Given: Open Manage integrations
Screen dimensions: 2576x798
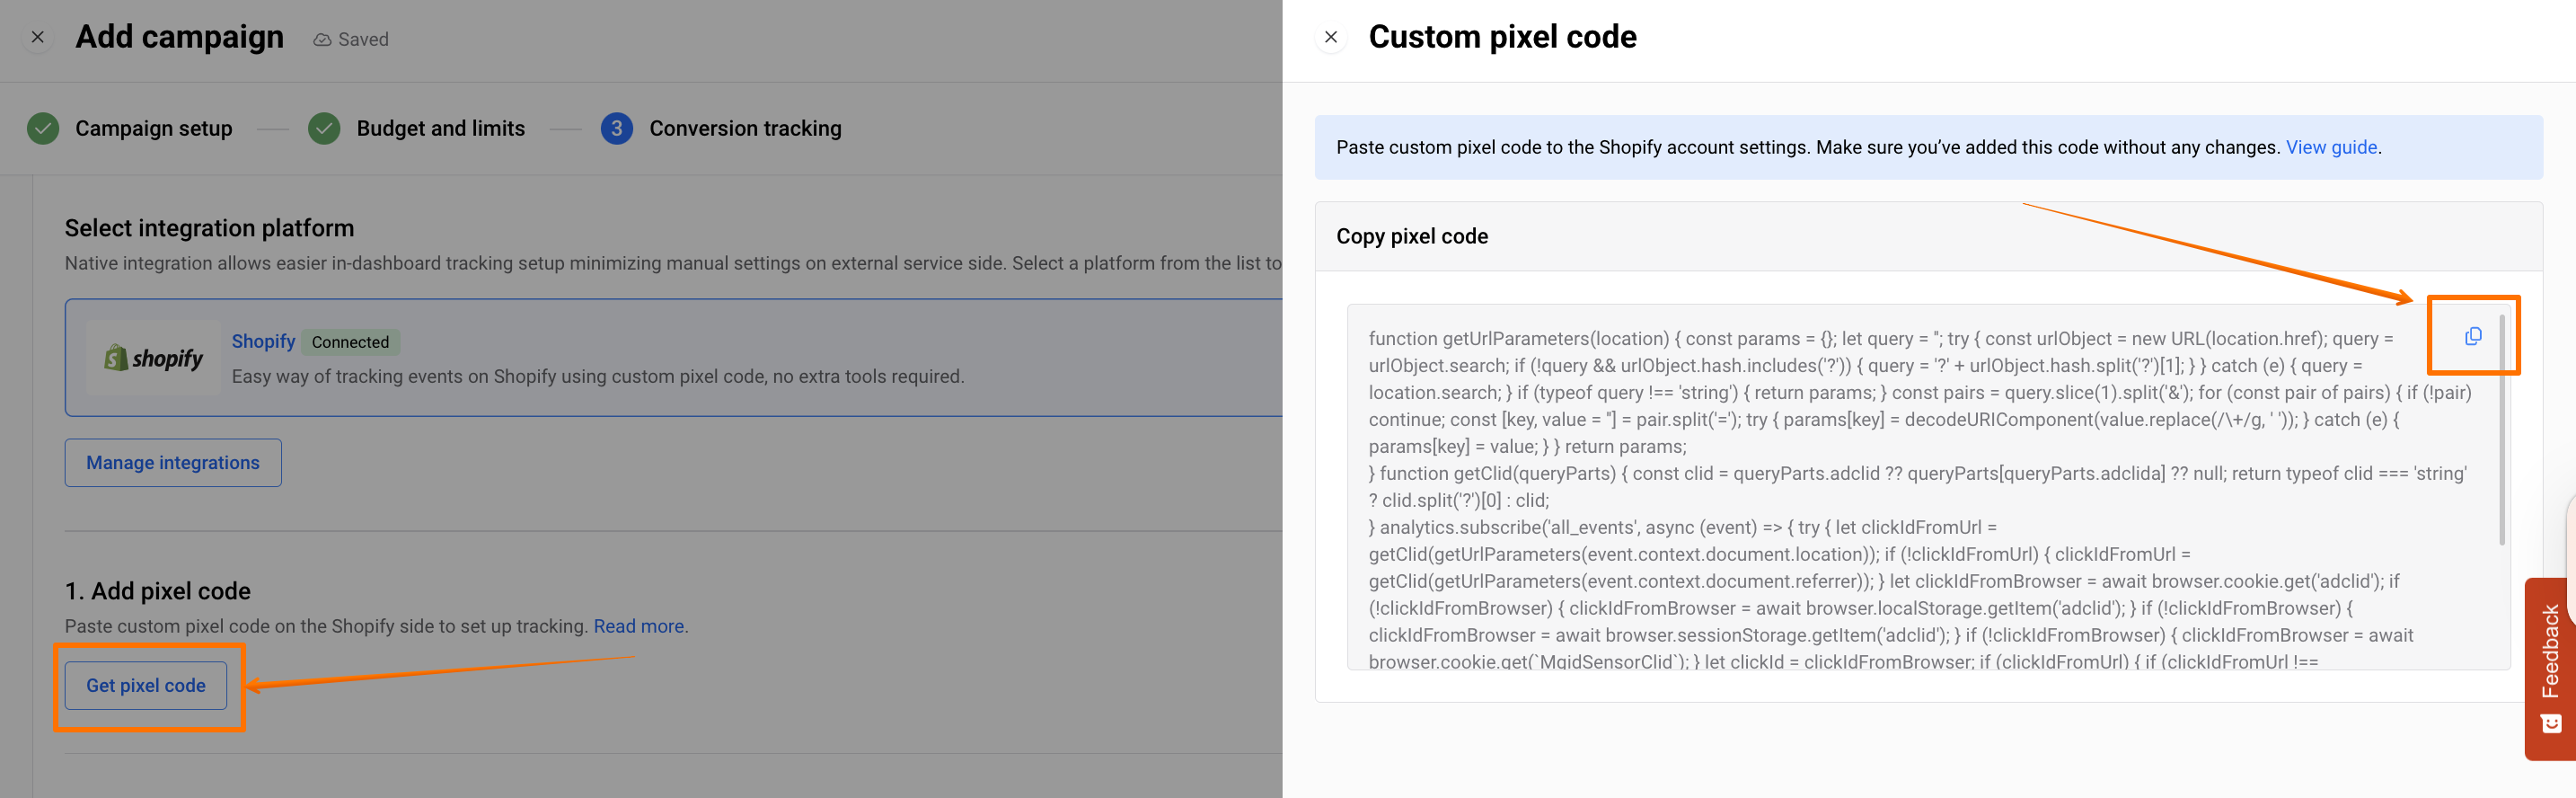Looking at the screenshot, I should [x=173, y=463].
